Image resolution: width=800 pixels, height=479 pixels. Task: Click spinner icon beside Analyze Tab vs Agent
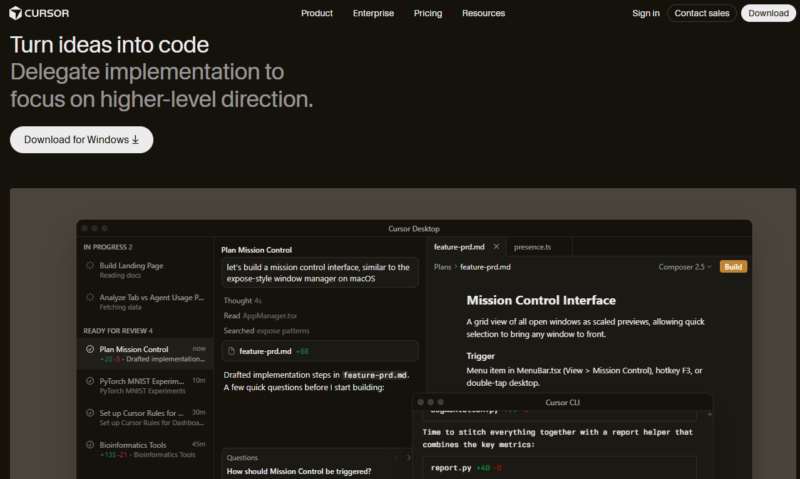[x=90, y=297]
